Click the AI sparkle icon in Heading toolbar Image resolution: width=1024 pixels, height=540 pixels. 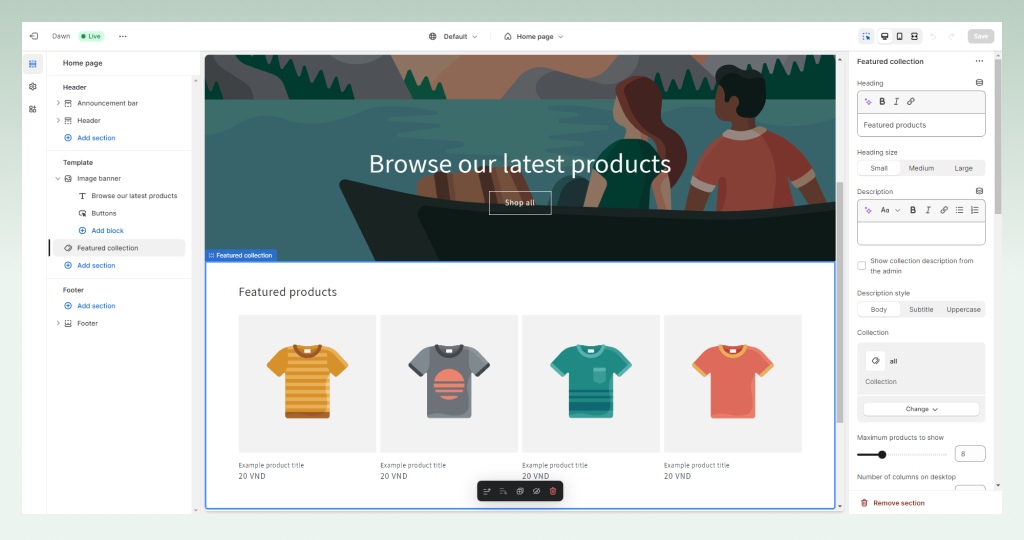[x=868, y=102]
